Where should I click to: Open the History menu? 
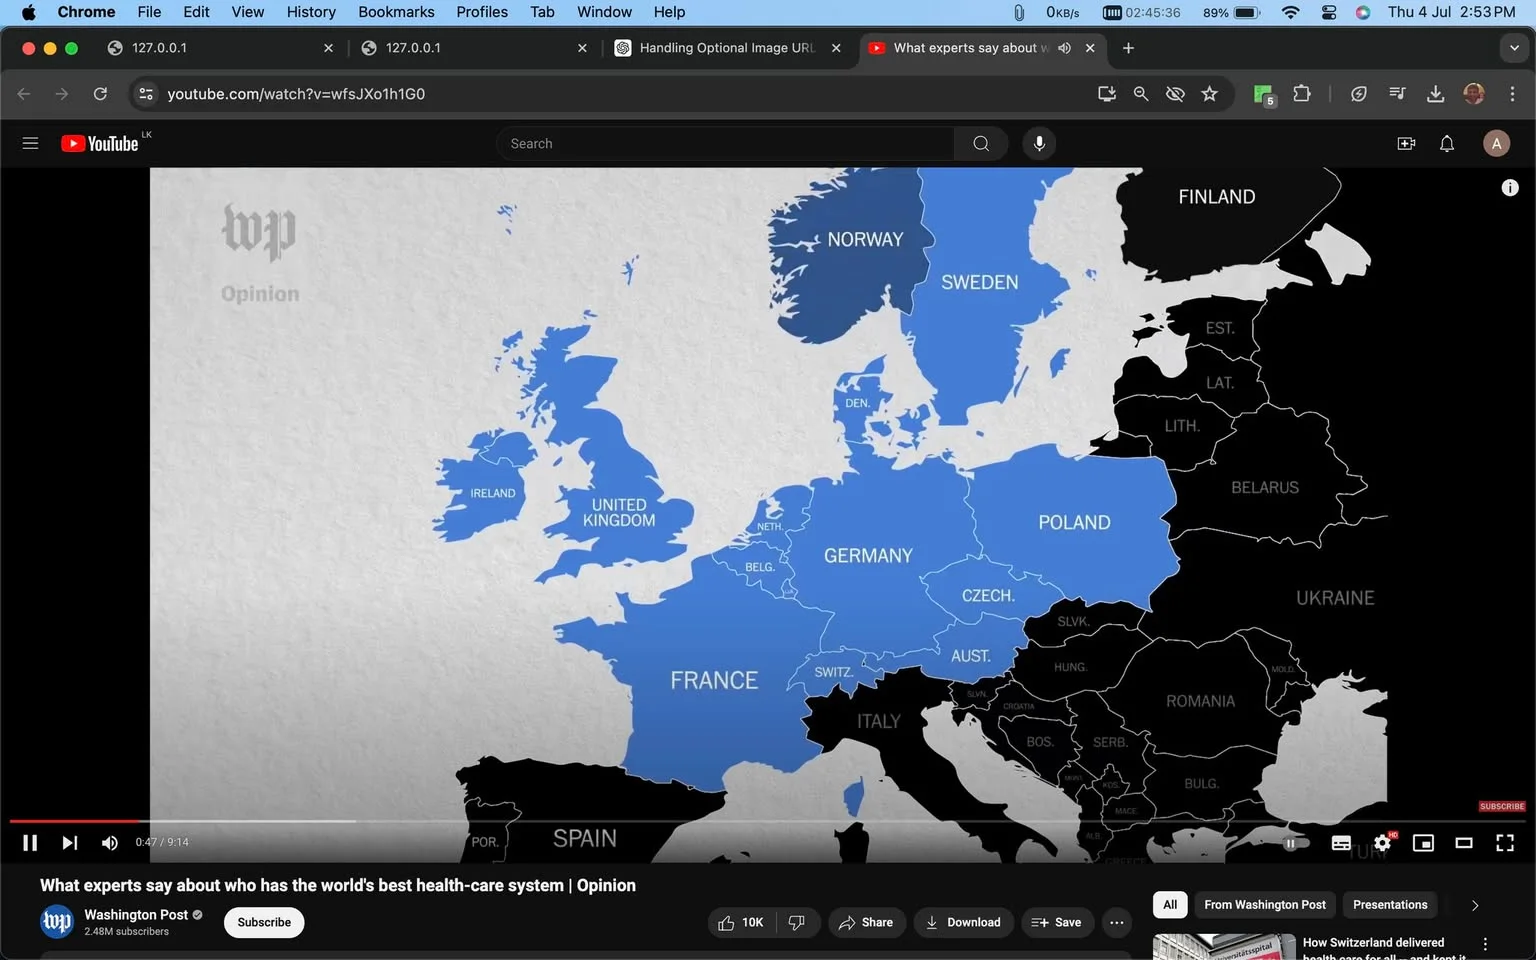pyautogui.click(x=311, y=12)
